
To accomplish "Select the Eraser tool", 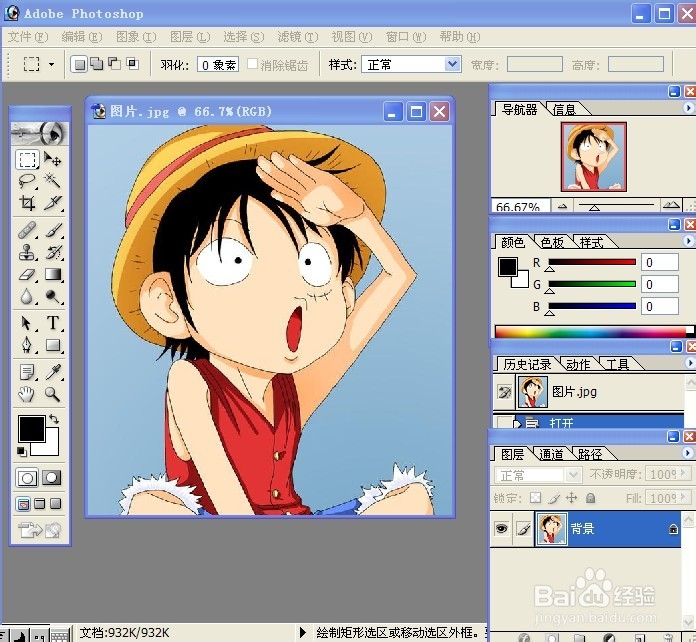I will (x=27, y=274).
